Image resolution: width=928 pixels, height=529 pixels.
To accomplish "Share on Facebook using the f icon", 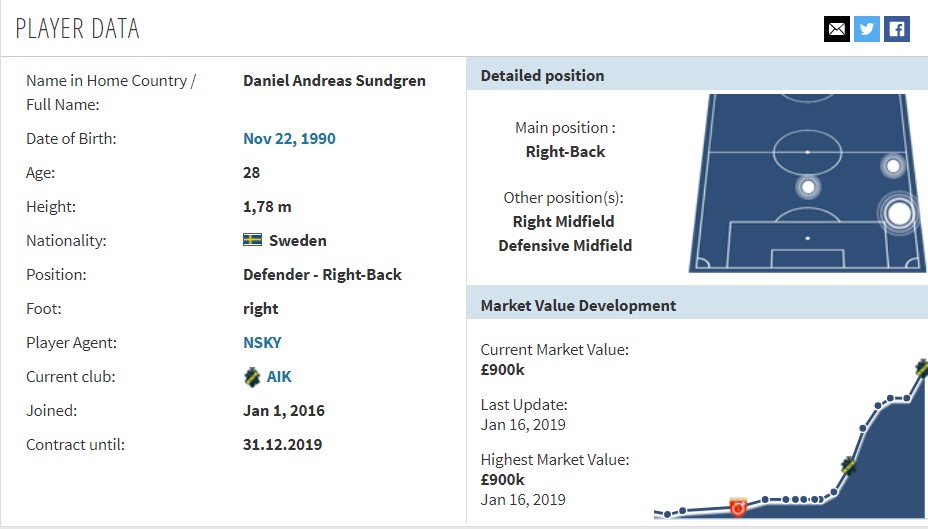I will 897,29.
